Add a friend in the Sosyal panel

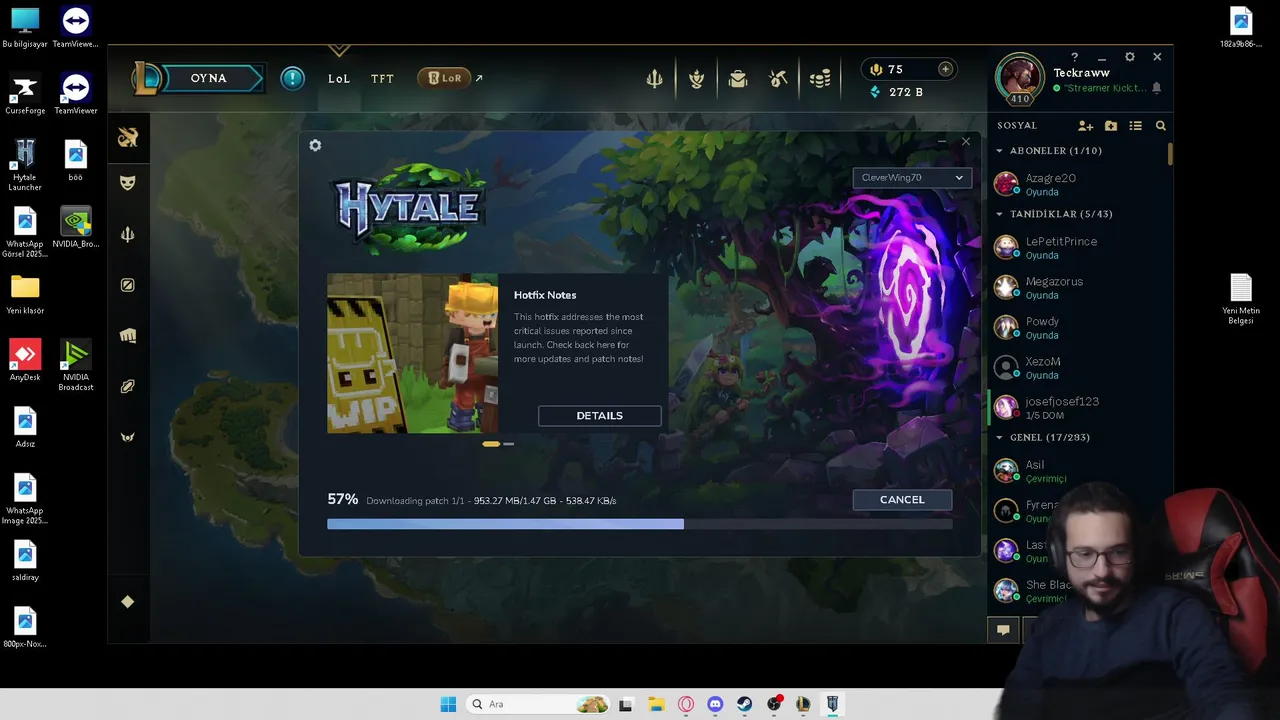(x=1085, y=126)
